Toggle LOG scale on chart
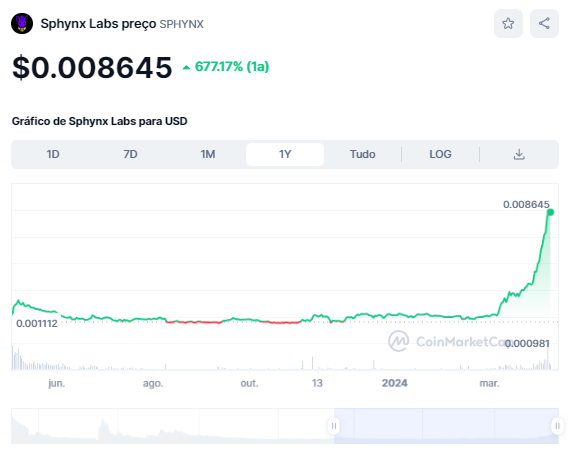Viewport: 571px width, 449px height. coord(440,154)
